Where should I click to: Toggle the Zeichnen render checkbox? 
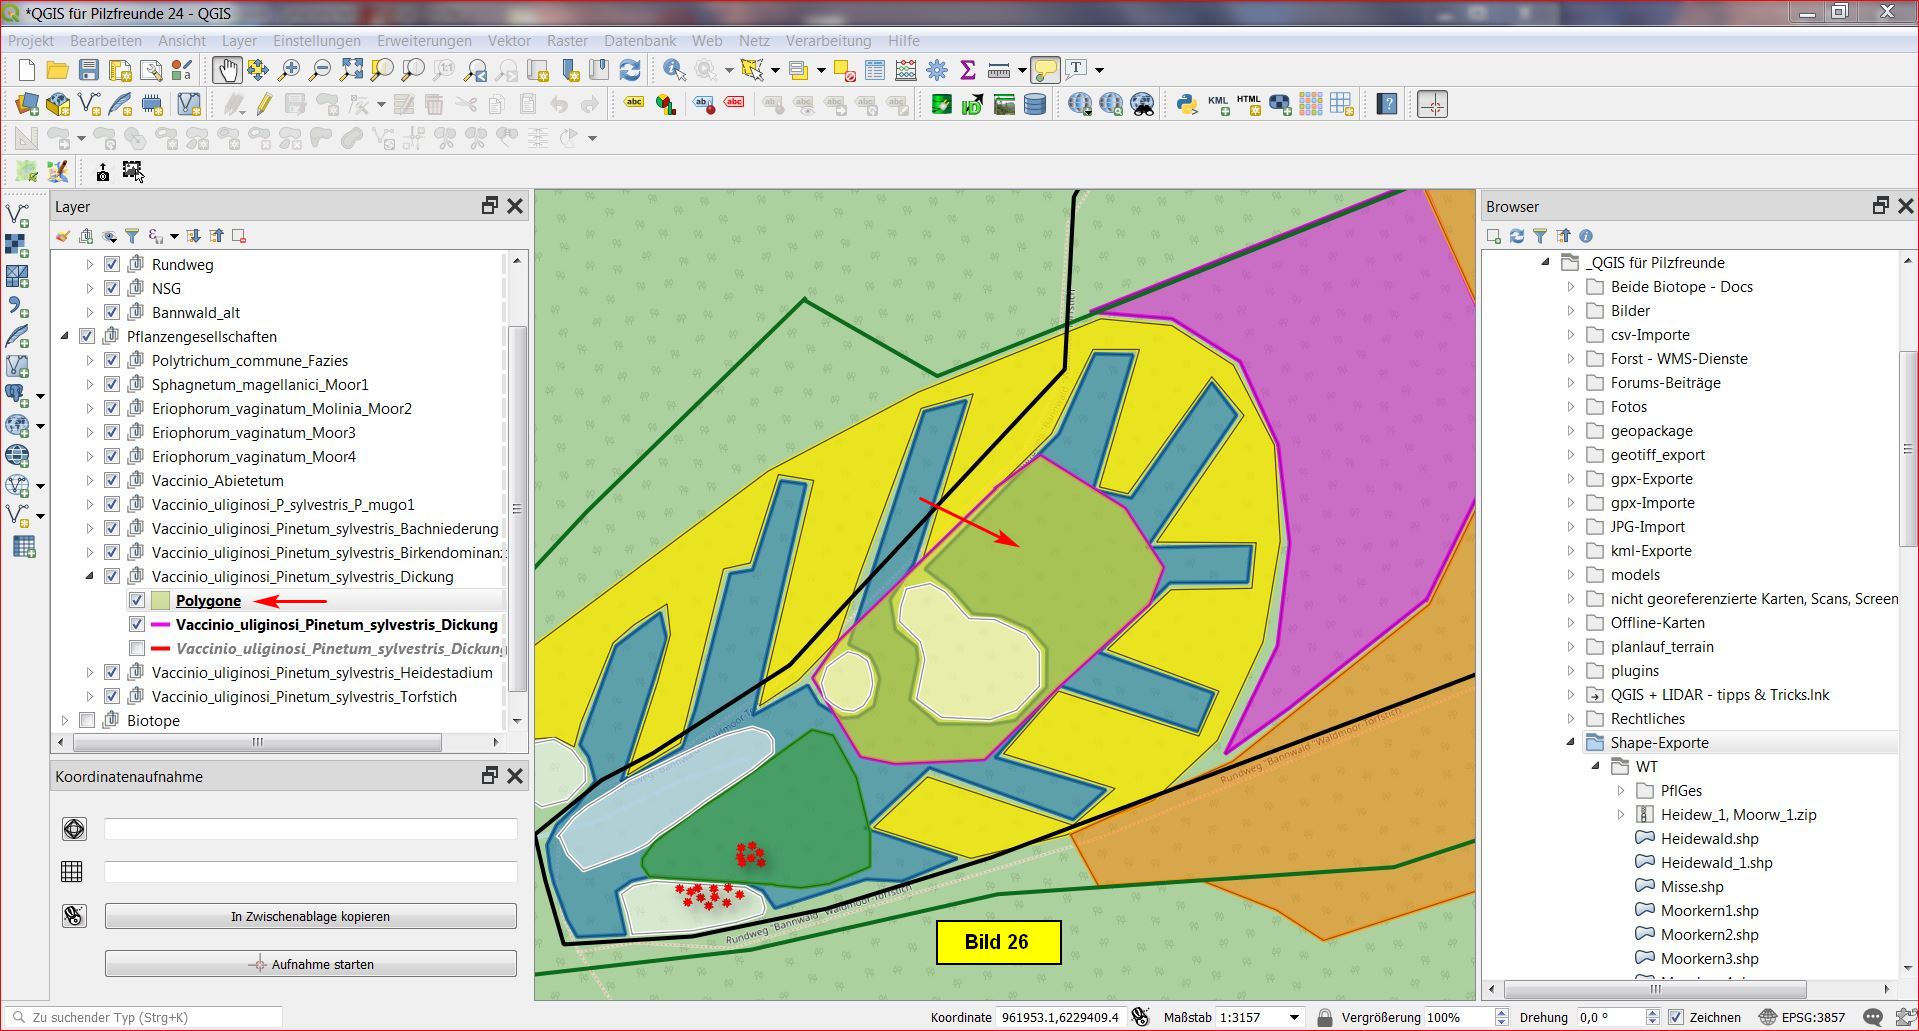[1676, 1017]
